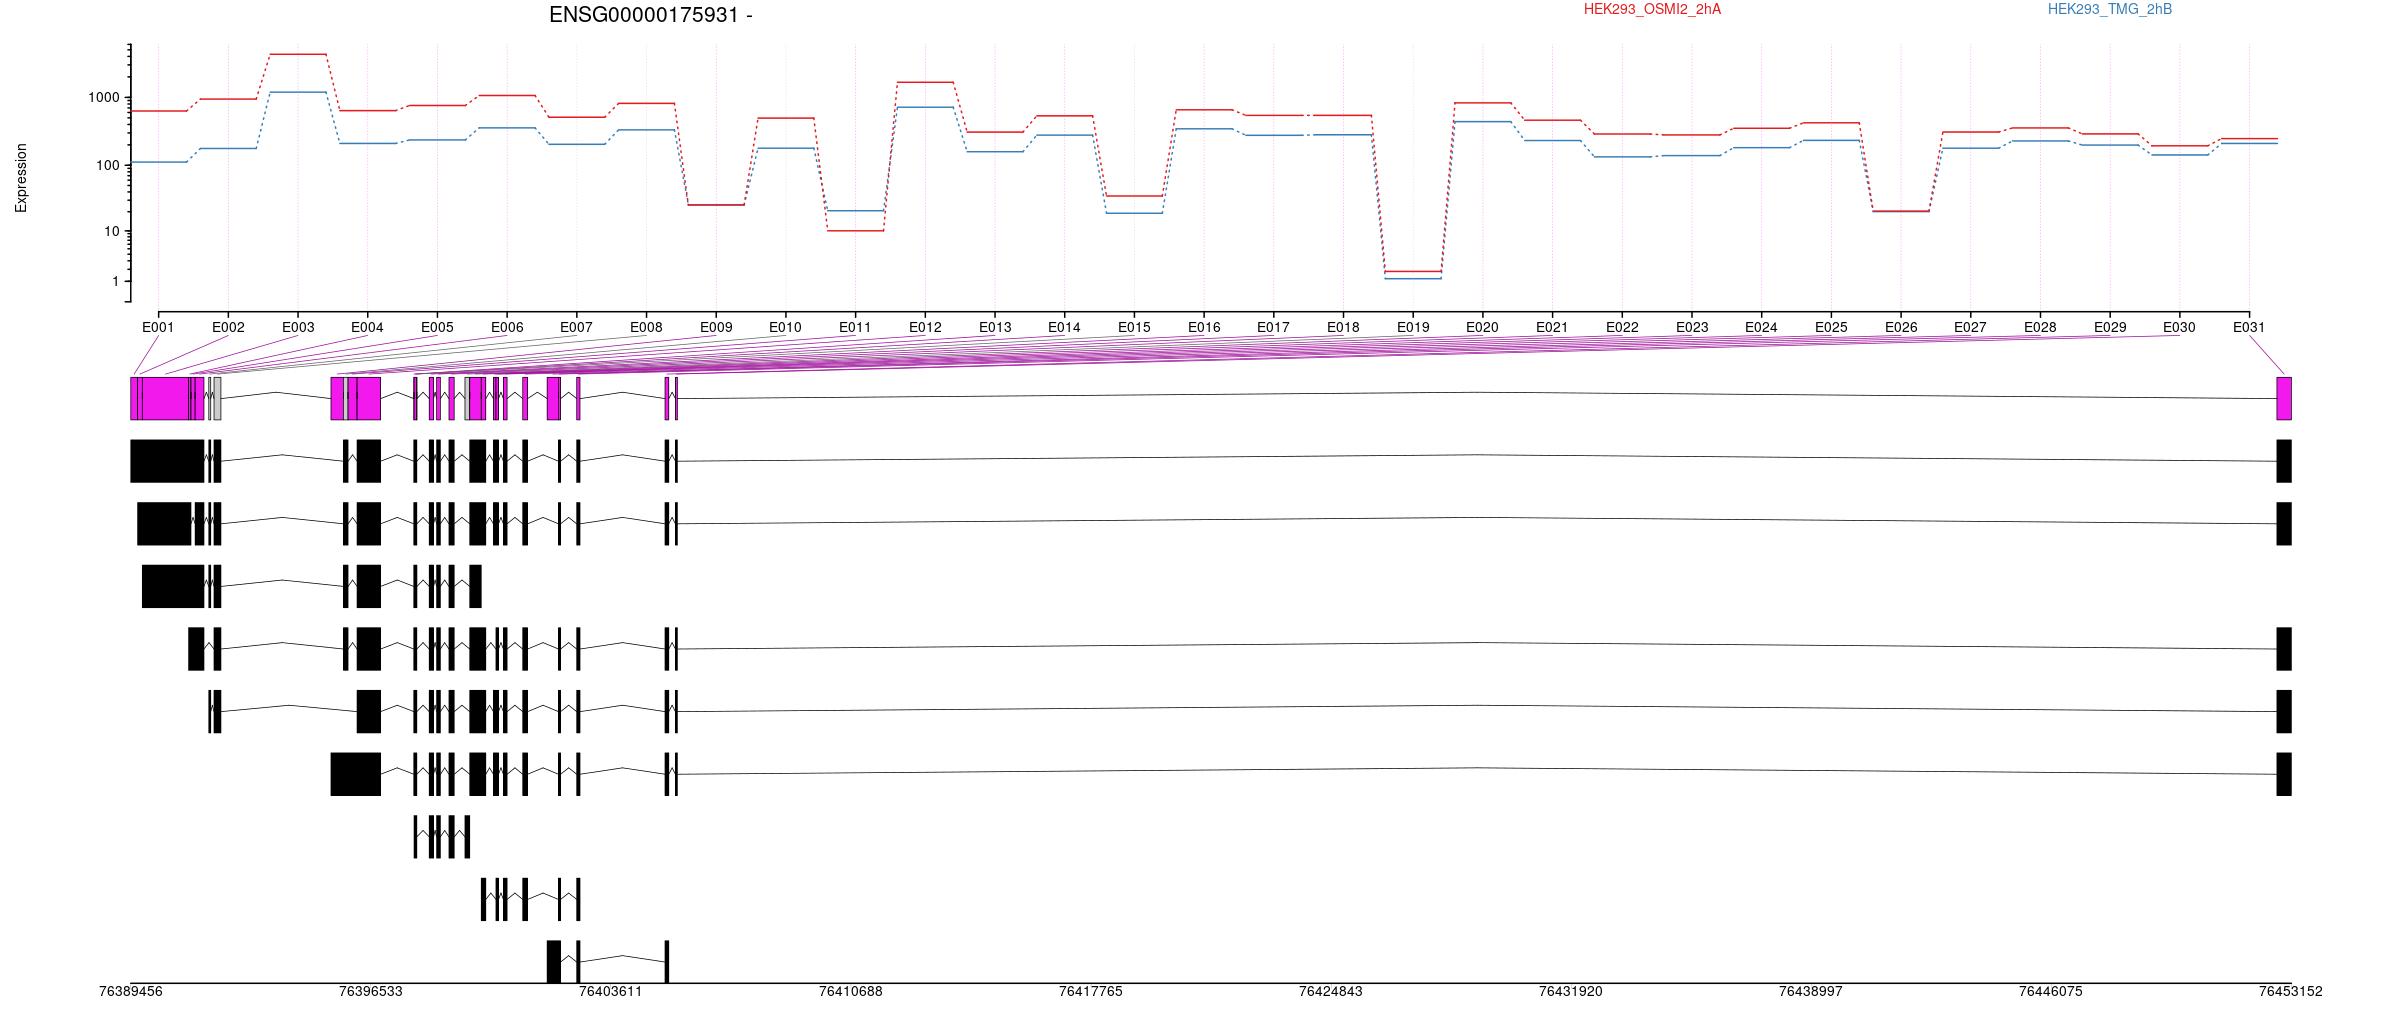
Task: Click the exon label E020
Action: (1482, 327)
